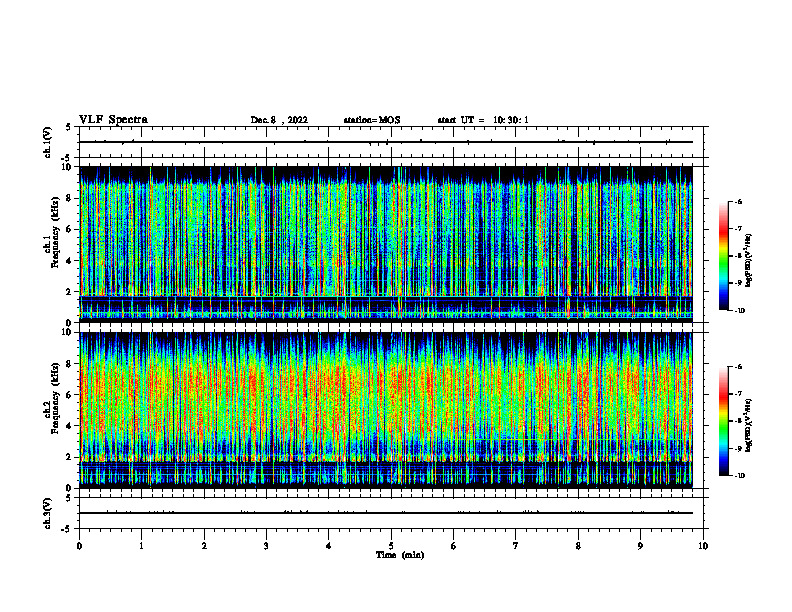This screenshot has height=612, width=792.
Task: Click the ch.1 color bar log(PSD) label
Action: (x=749, y=261)
